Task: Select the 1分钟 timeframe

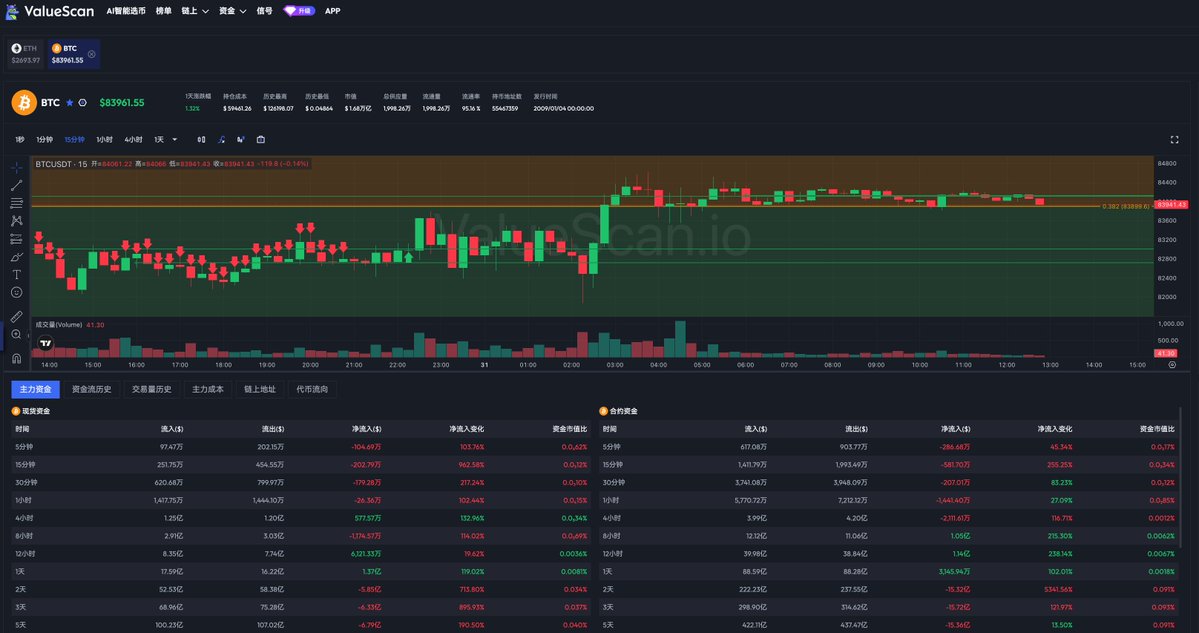Action: pyautogui.click(x=45, y=140)
